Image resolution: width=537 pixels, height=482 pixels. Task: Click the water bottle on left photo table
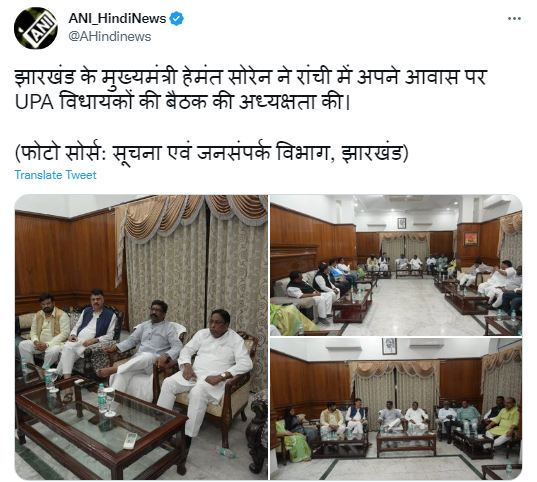[x=102, y=398]
